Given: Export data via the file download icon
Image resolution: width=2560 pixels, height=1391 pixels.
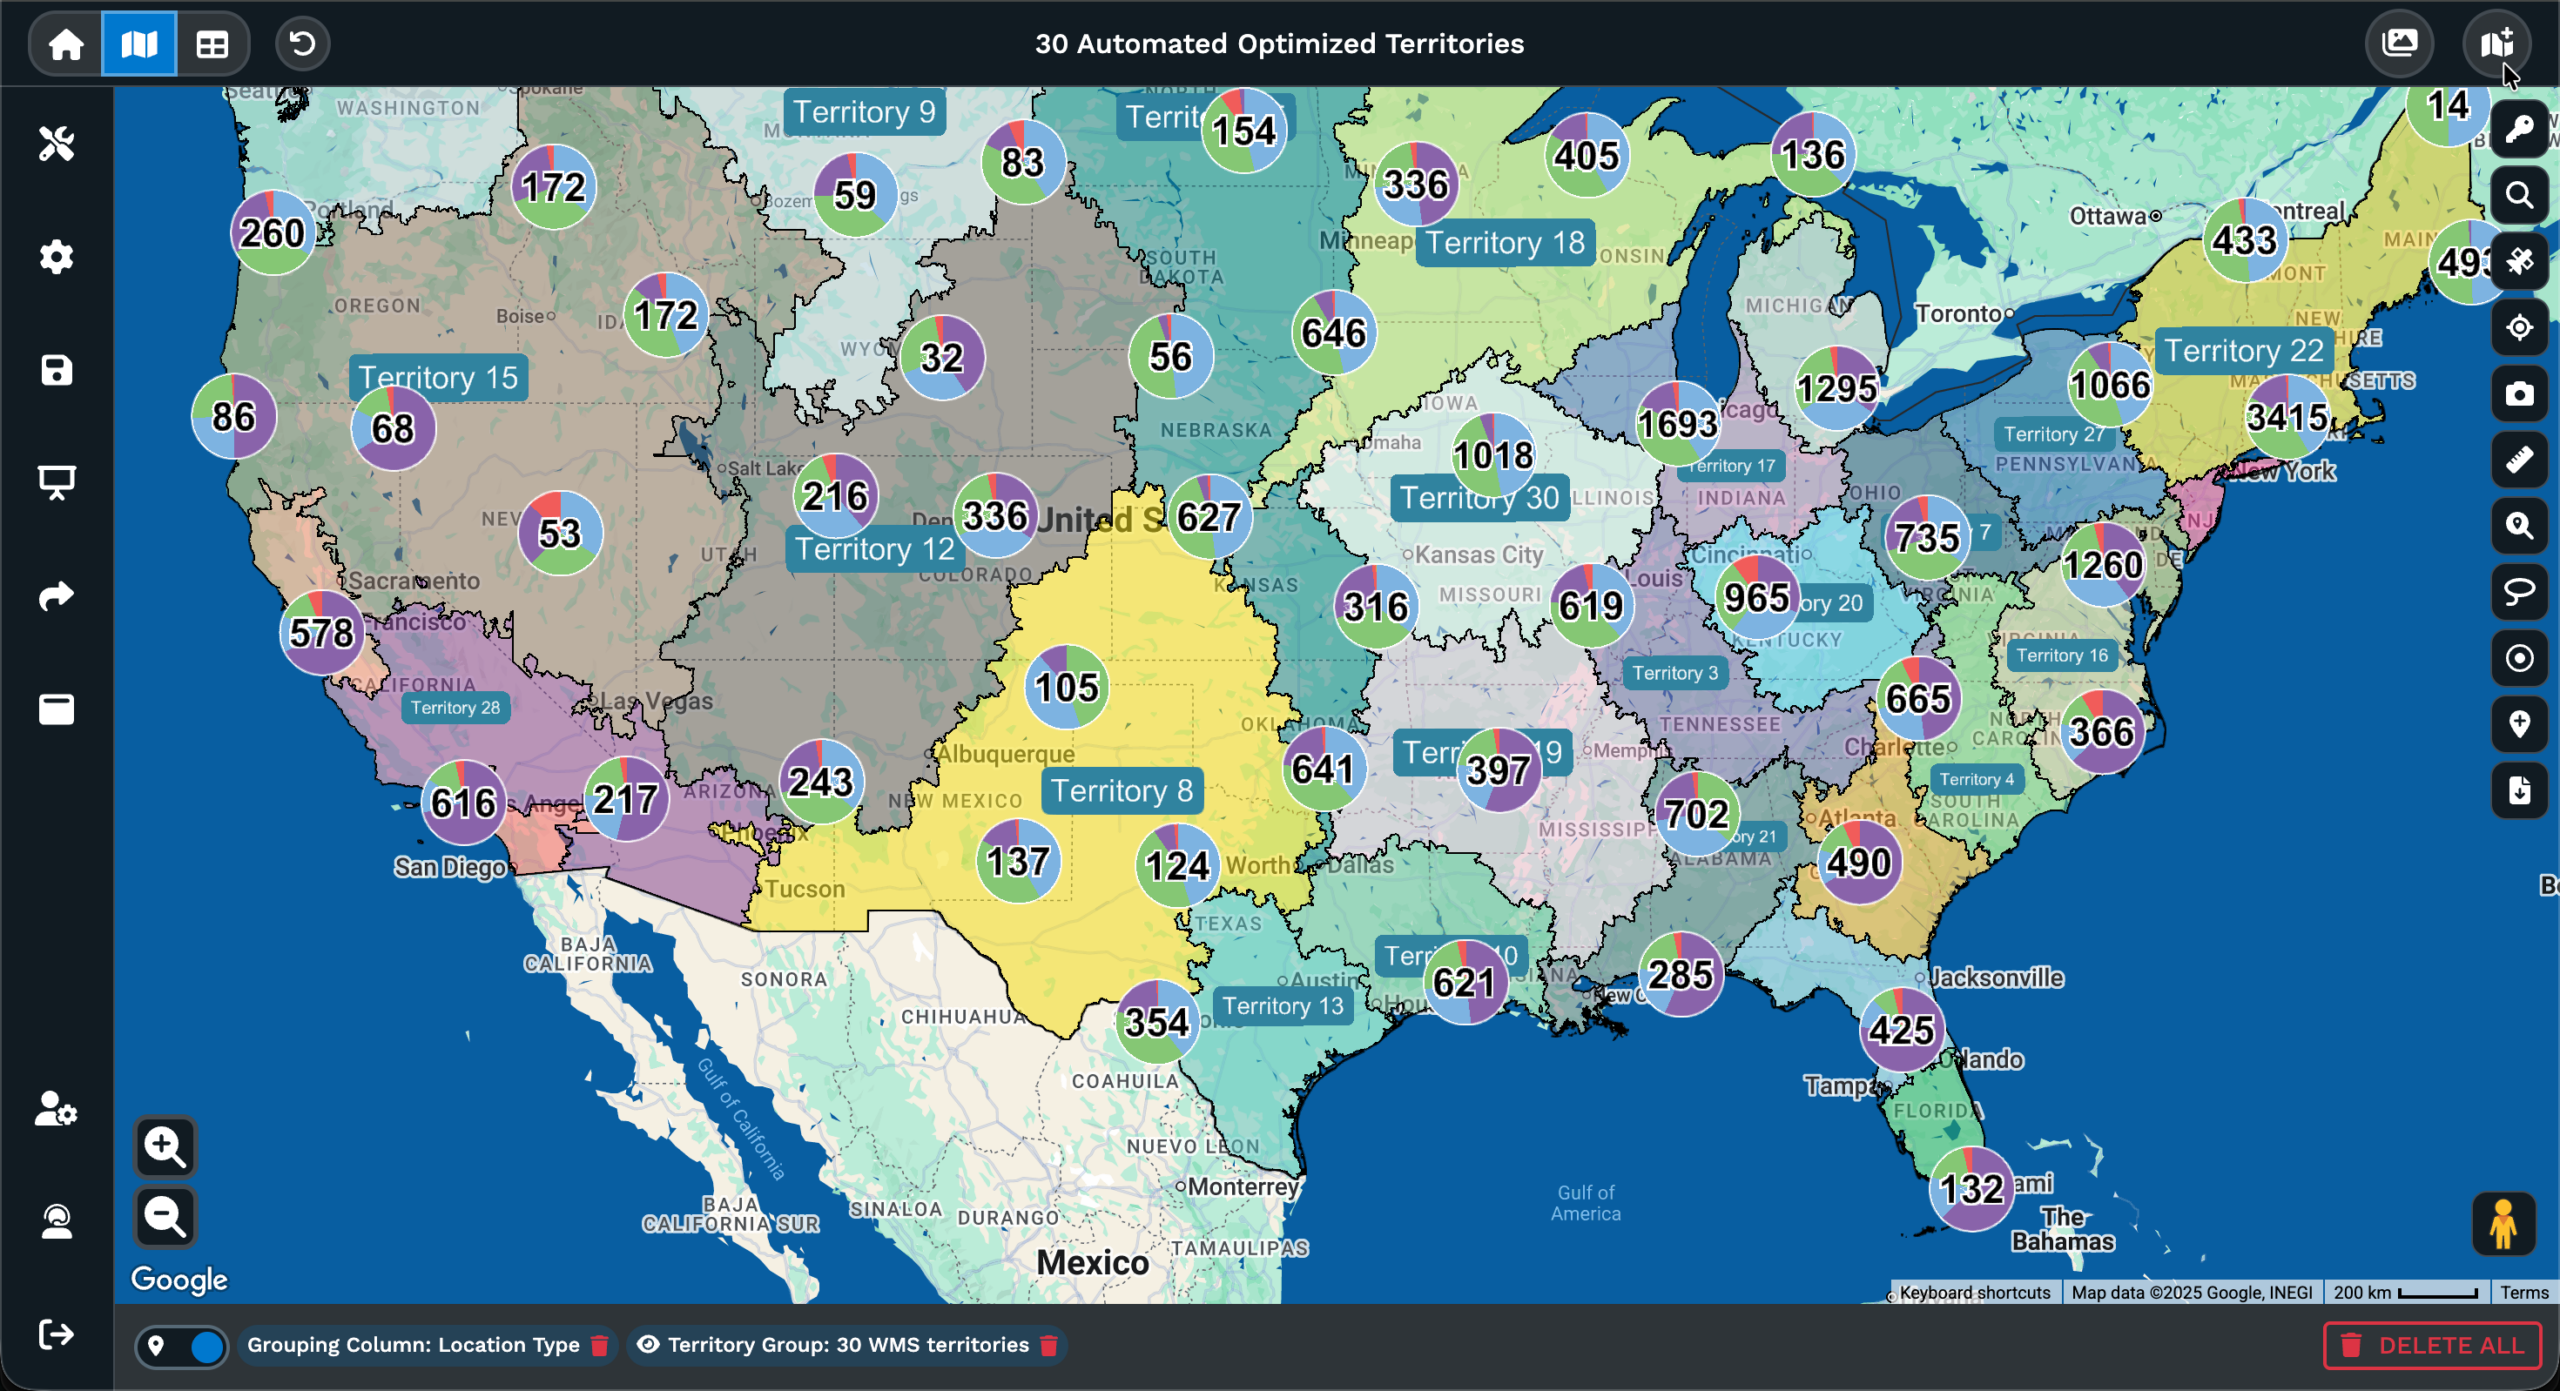Looking at the screenshot, I should tap(2520, 791).
